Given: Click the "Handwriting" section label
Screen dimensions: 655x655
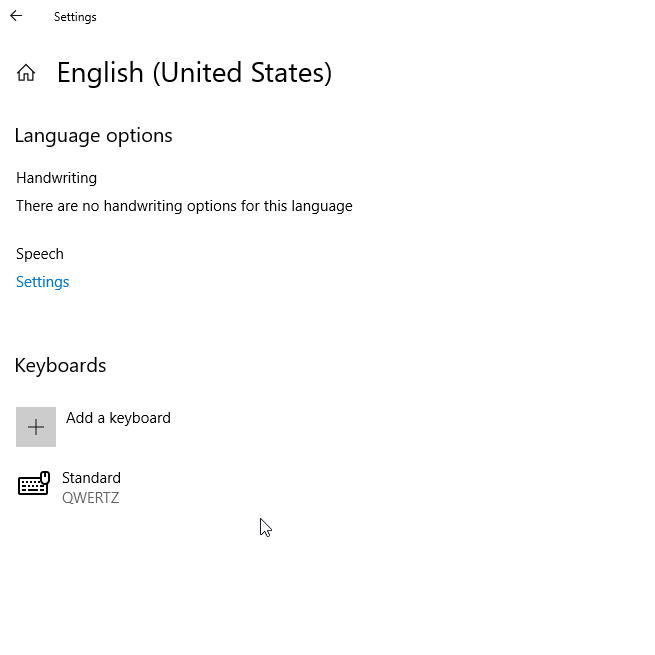Looking at the screenshot, I should pyautogui.click(x=56, y=178).
